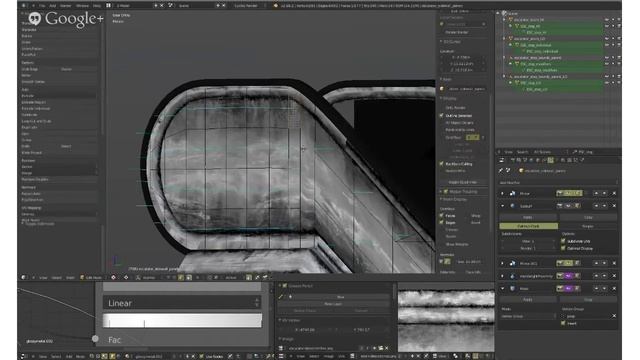The height and width of the screenshot is (360, 640).
Task: Open Cycles Render engine dropdown
Action: point(248,6)
